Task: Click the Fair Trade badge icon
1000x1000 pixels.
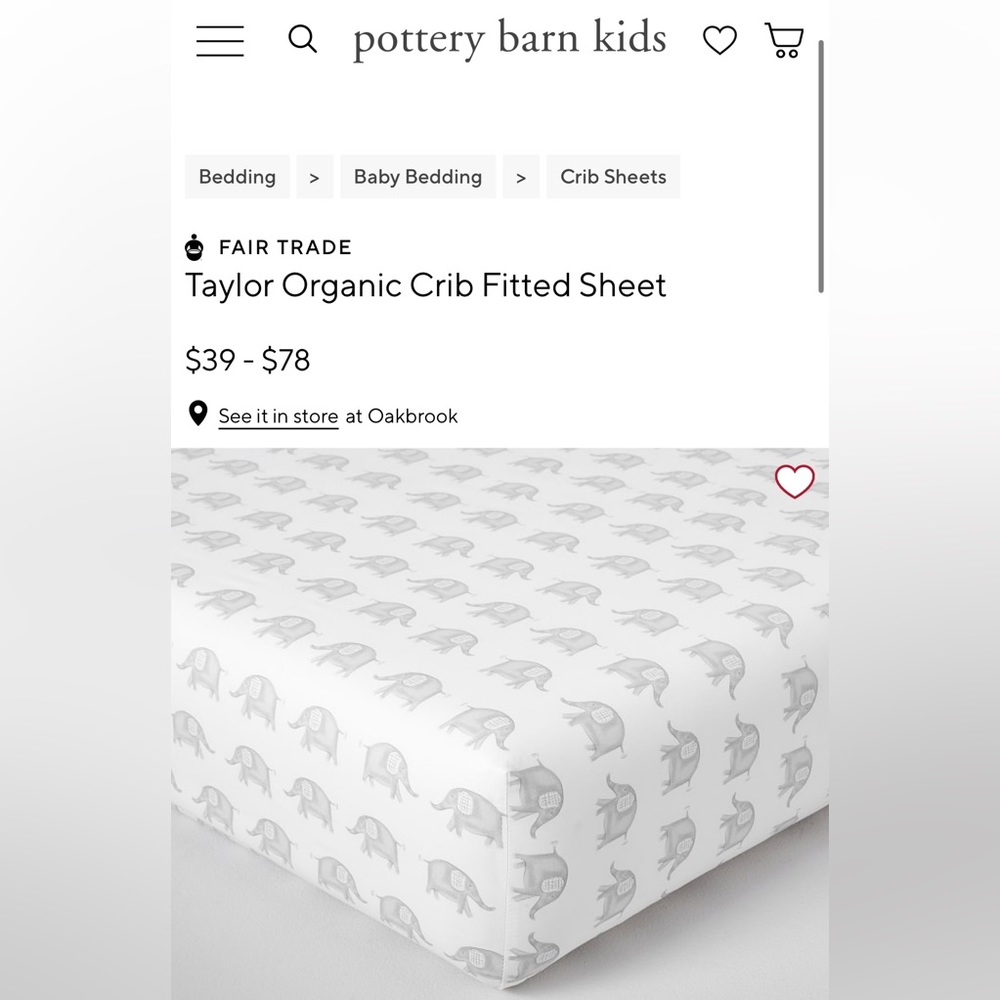Action: pos(193,247)
